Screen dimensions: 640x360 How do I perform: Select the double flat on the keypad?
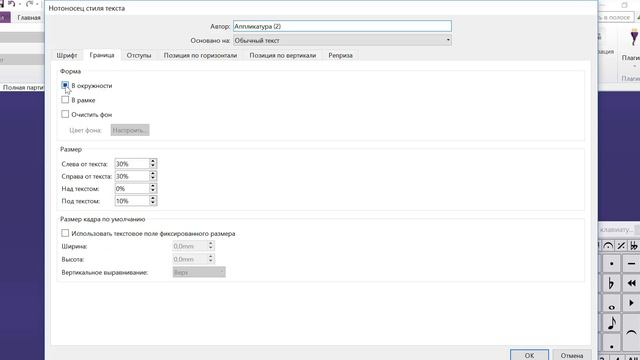click(633, 246)
